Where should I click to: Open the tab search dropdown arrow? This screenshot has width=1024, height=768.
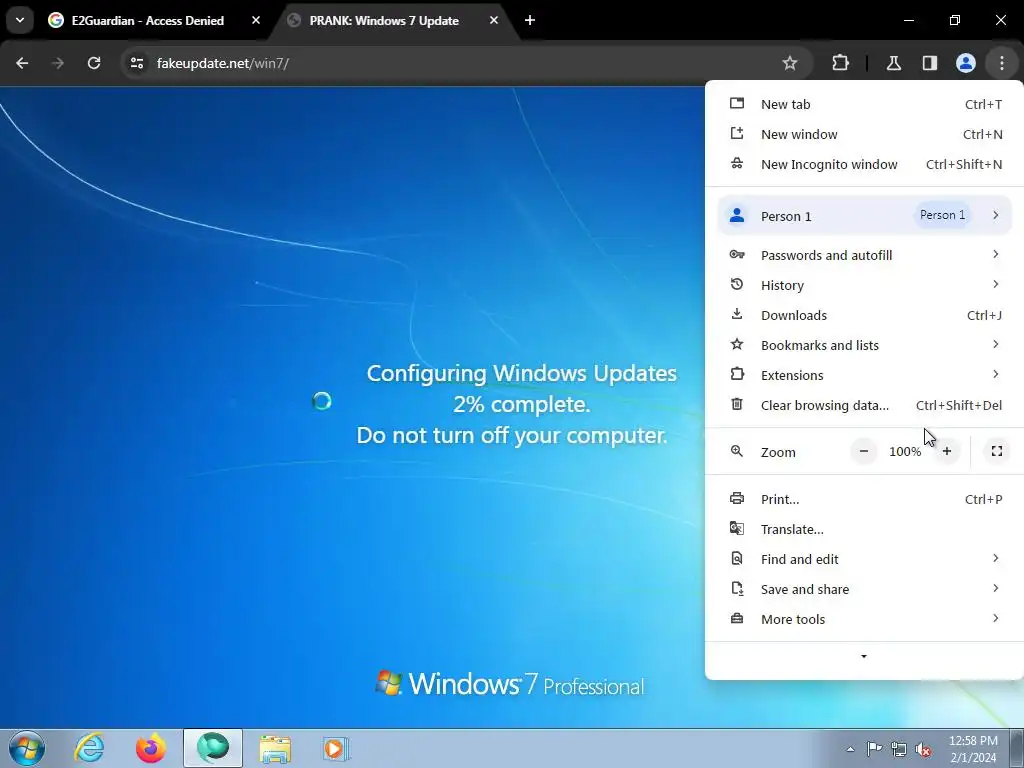pos(20,20)
